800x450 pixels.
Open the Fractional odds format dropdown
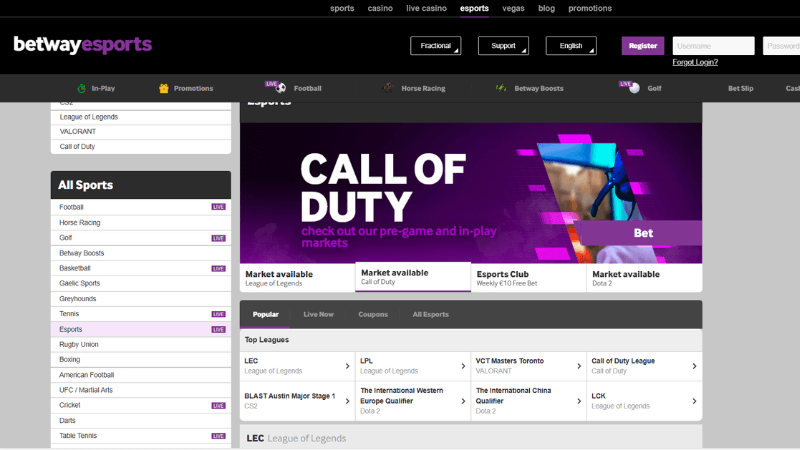436,46
